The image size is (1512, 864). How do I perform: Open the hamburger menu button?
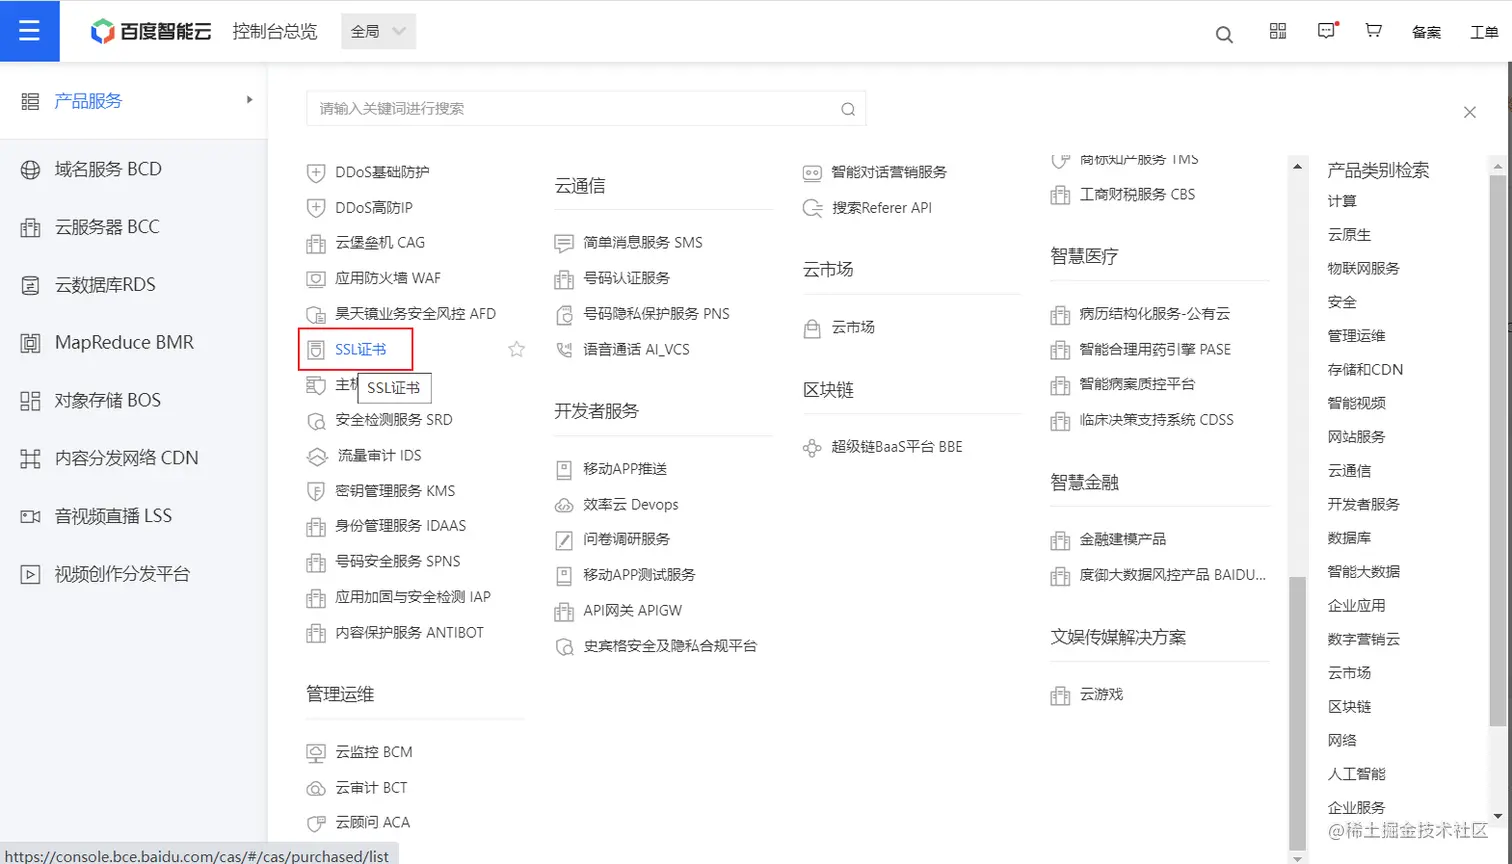[29, 31]
